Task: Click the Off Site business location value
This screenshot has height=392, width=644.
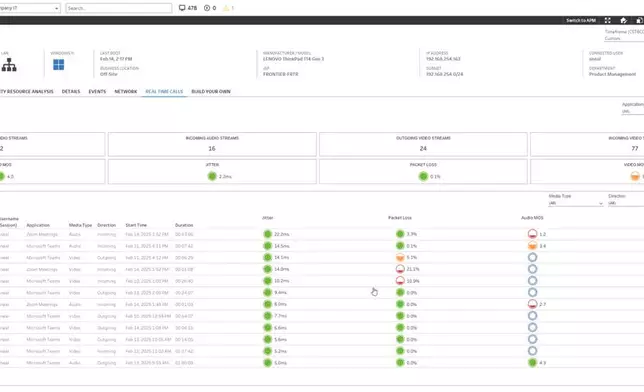Action: pos(109,74)
